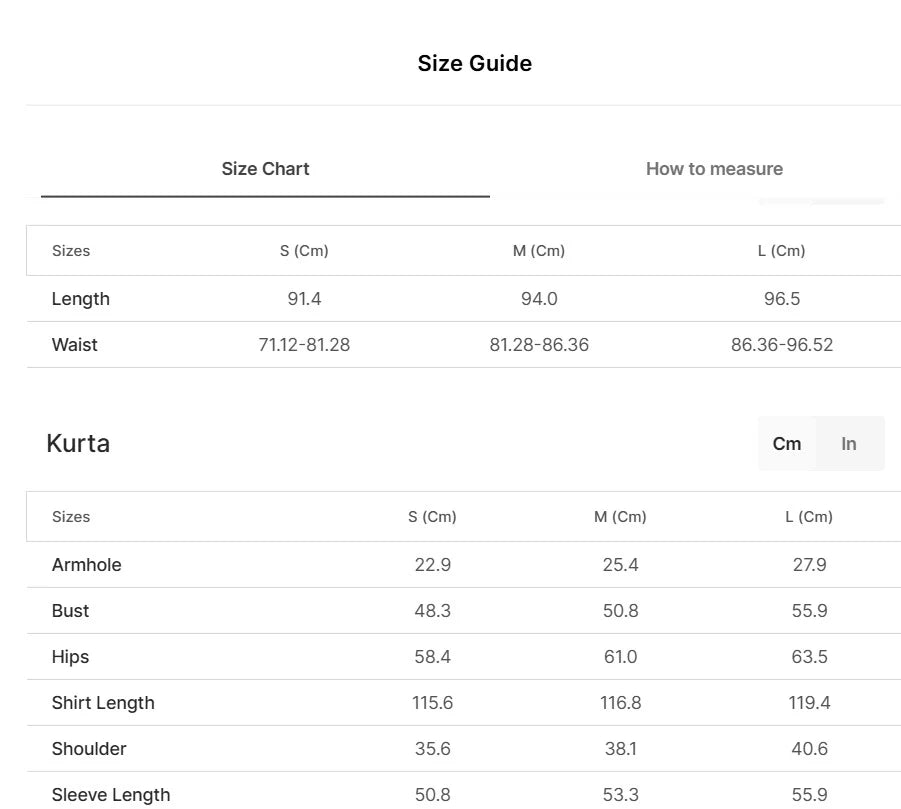Click the Length row label
901x809 pixels.
[81, 299]
